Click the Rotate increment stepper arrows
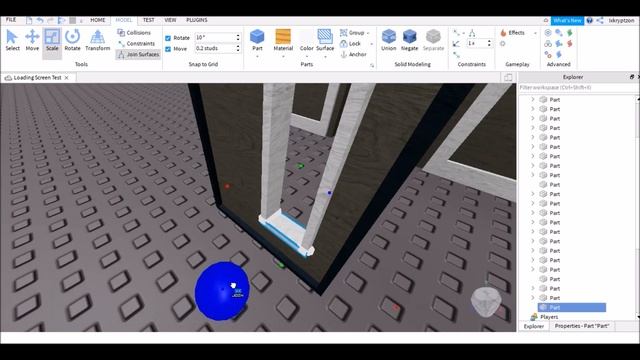 238,37
